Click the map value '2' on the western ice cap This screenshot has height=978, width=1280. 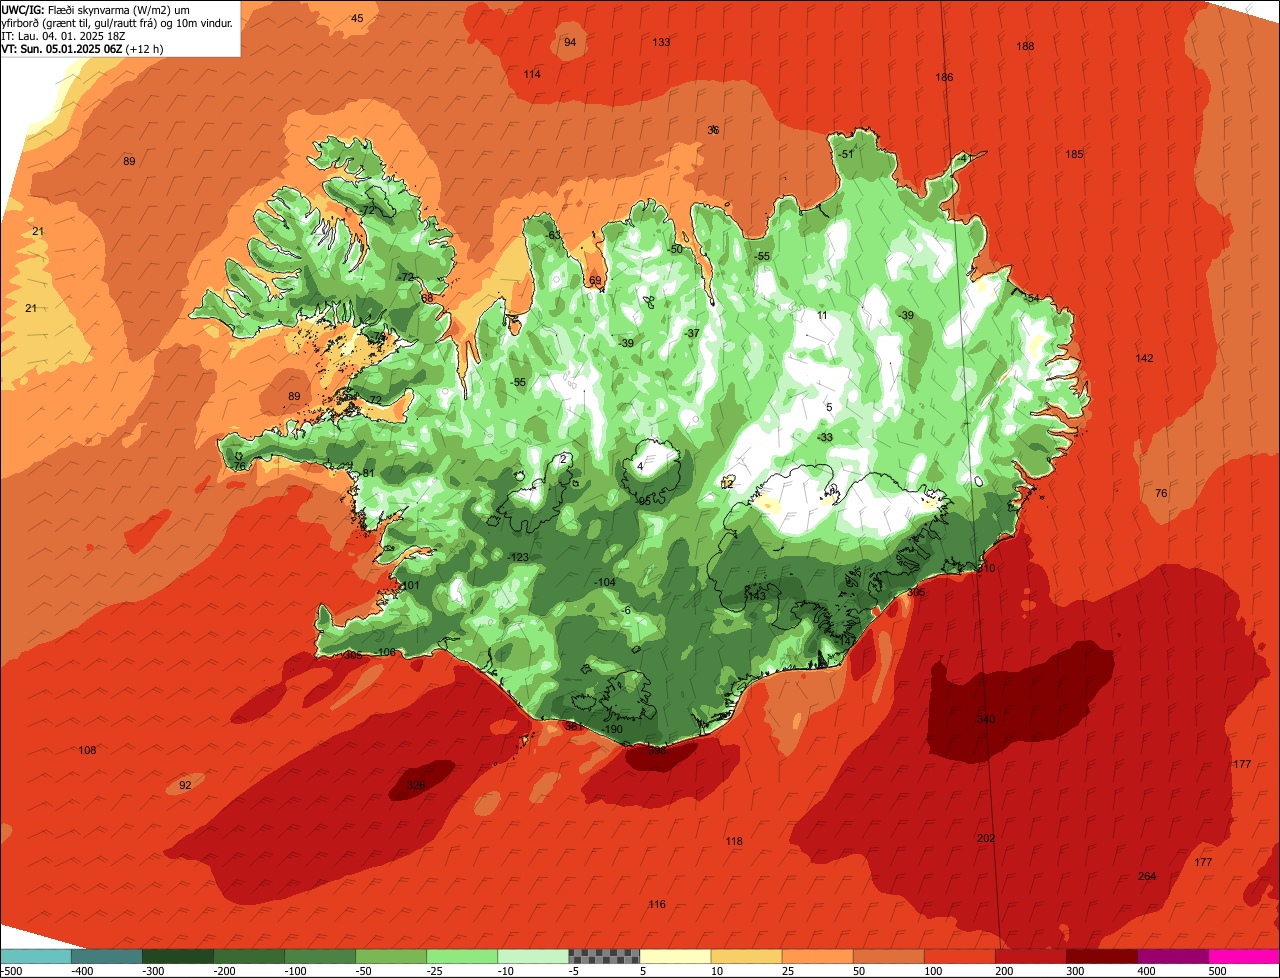pos(564,459)
